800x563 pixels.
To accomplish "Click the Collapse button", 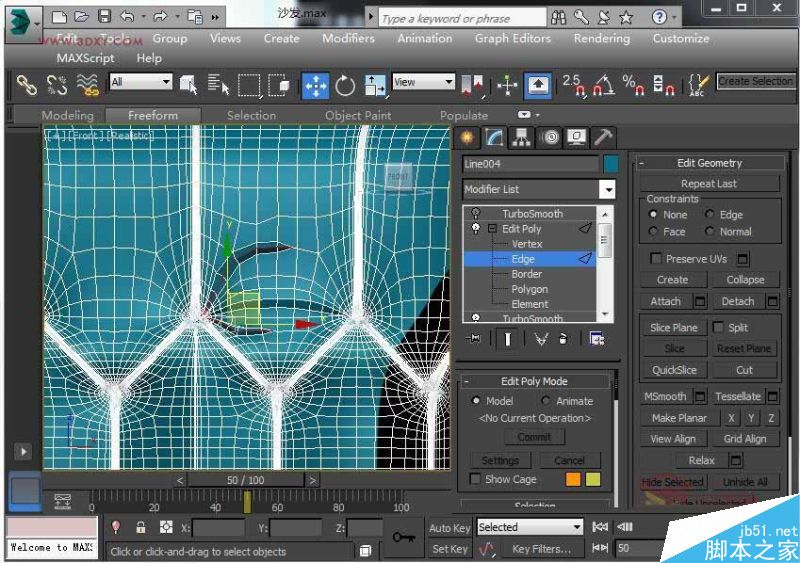I will click(x=745, y=280).
